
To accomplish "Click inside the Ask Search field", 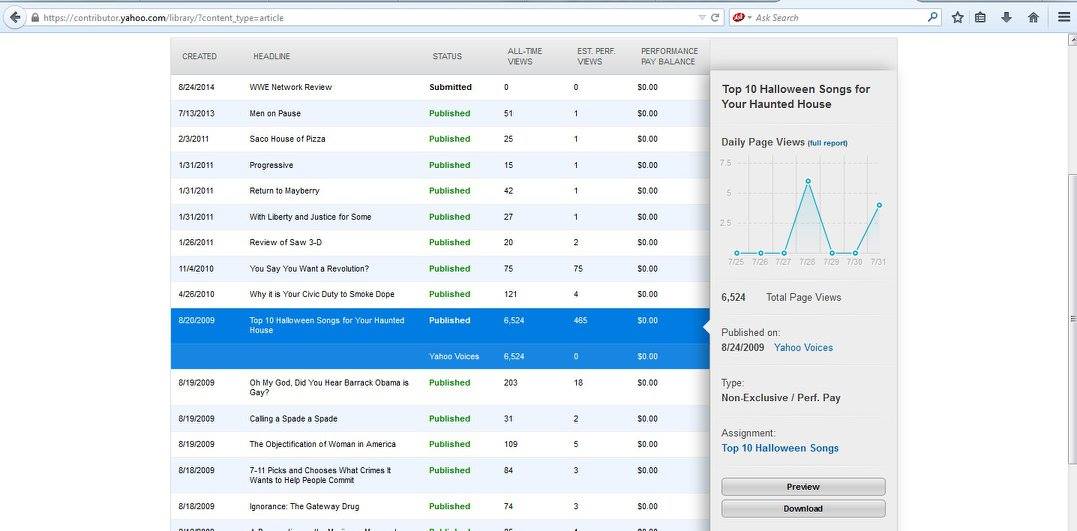I will [840, 17].
